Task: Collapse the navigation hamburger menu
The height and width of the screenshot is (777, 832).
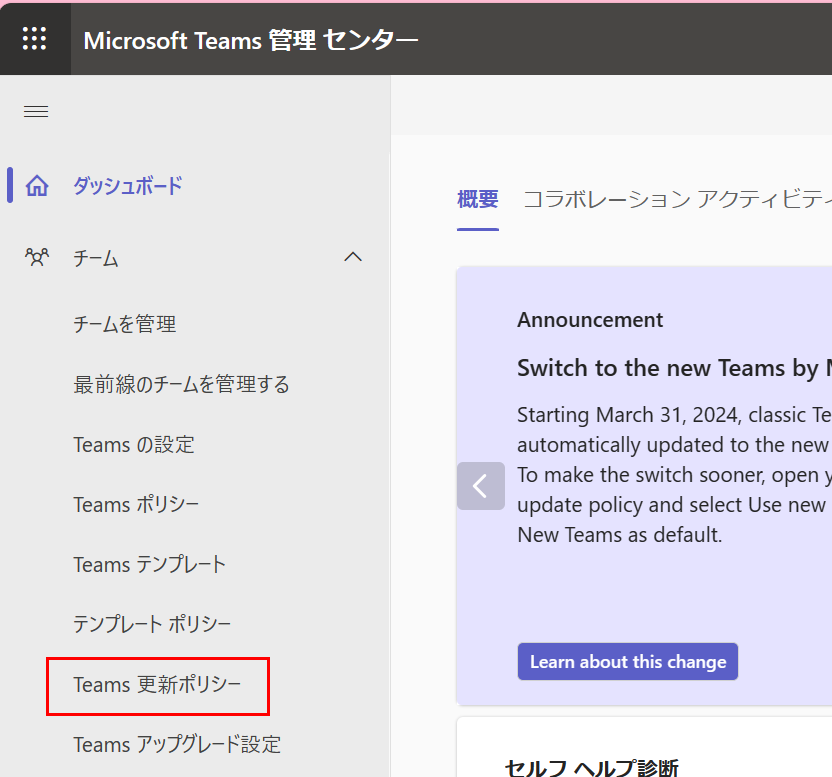Action: pos(36,111)
